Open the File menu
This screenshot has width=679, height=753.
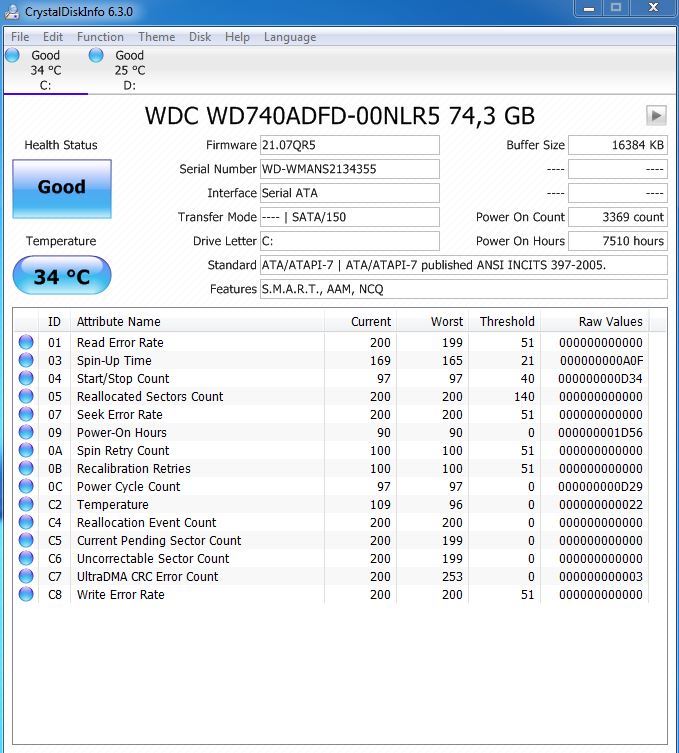[20, 37]
